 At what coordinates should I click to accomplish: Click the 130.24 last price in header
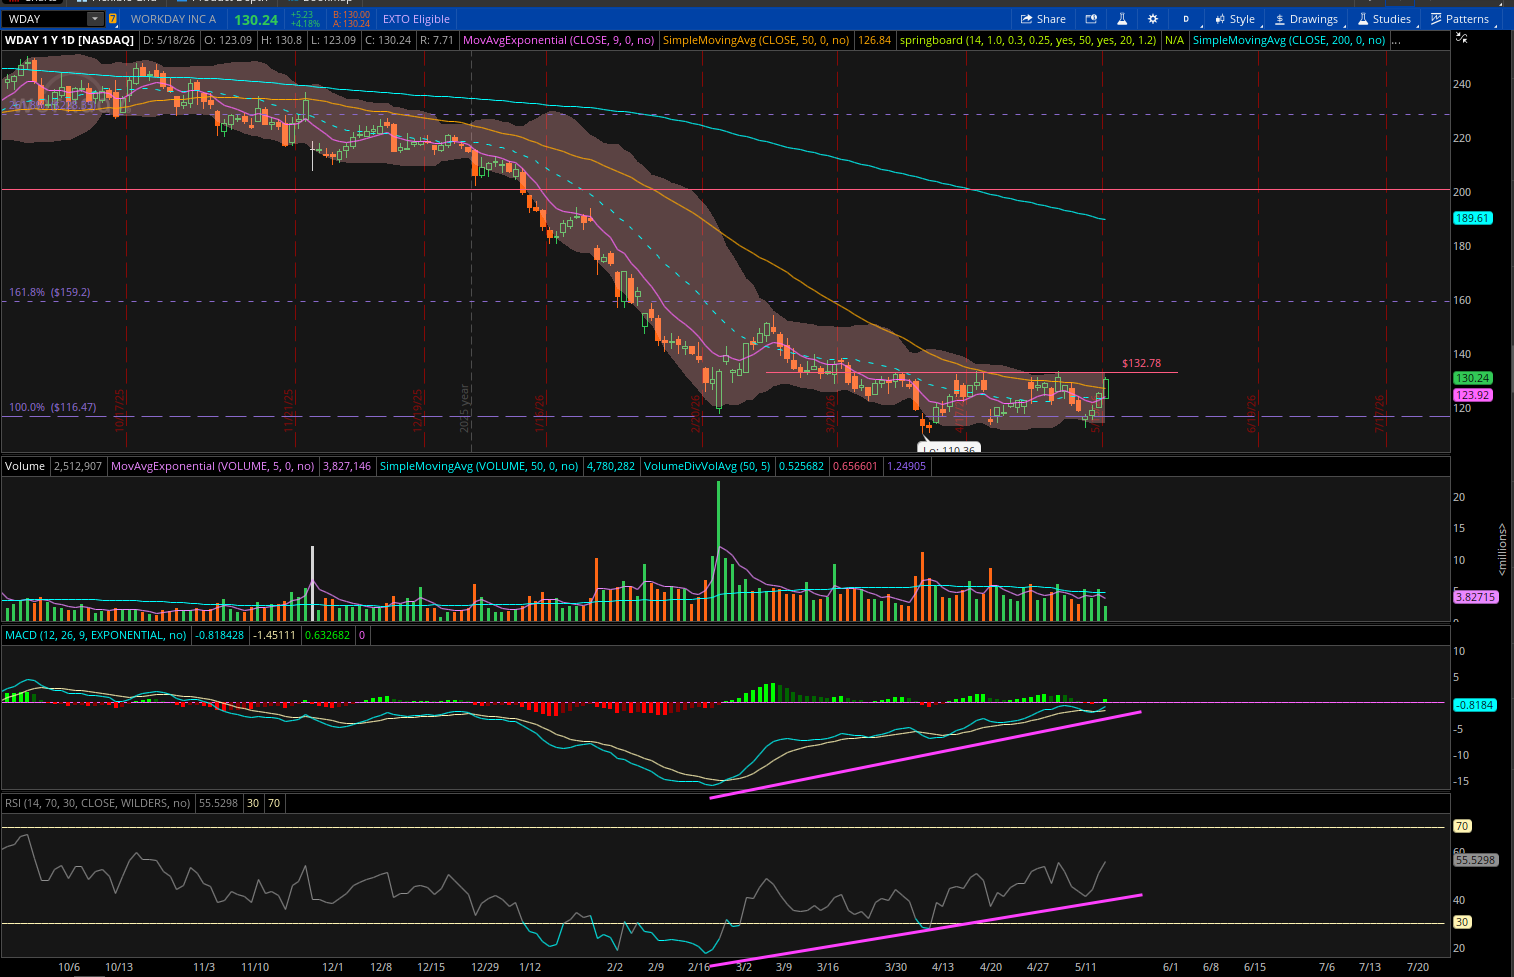point(256,19)
